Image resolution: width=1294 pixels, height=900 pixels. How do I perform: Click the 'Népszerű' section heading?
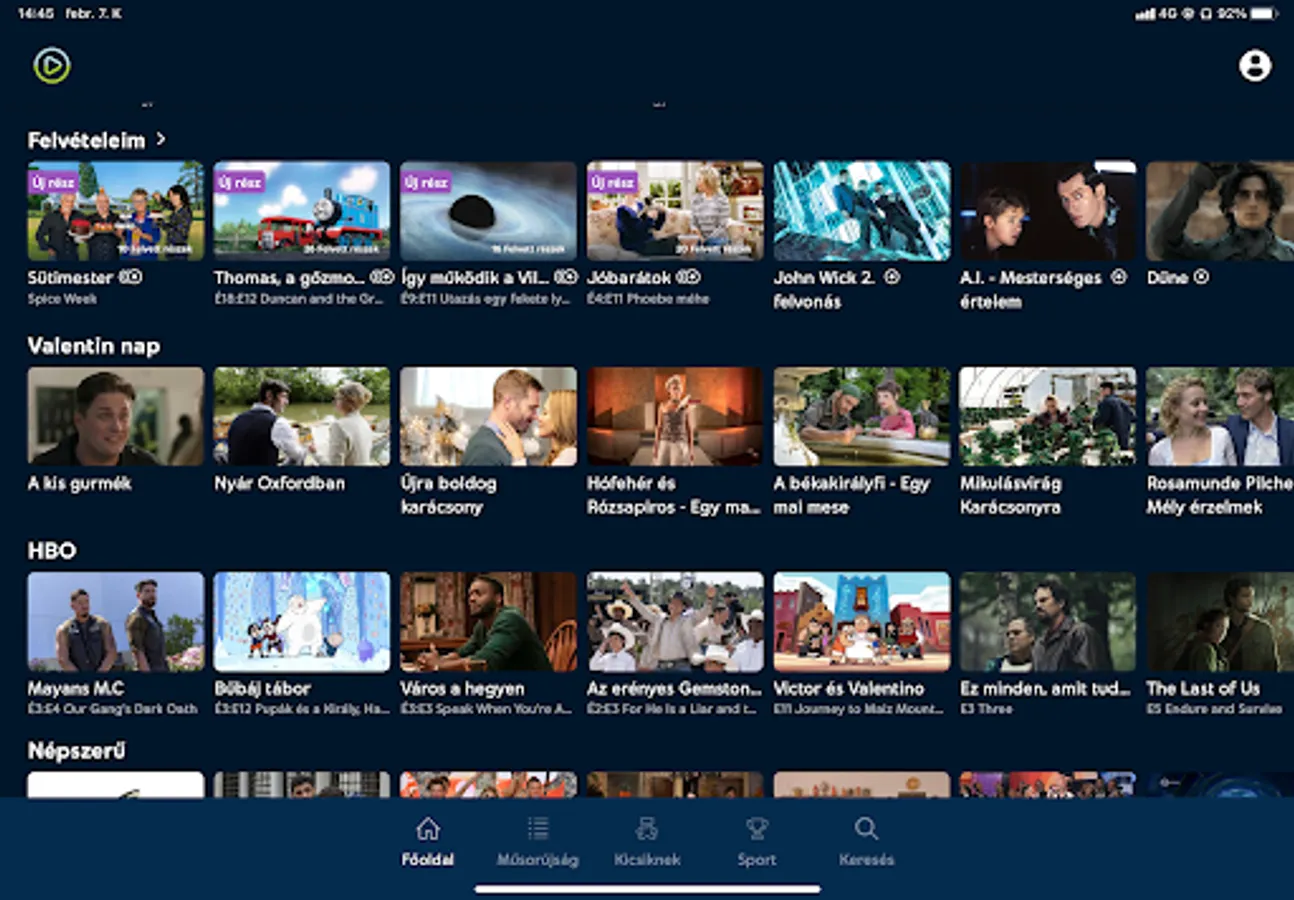coord(76,751)
